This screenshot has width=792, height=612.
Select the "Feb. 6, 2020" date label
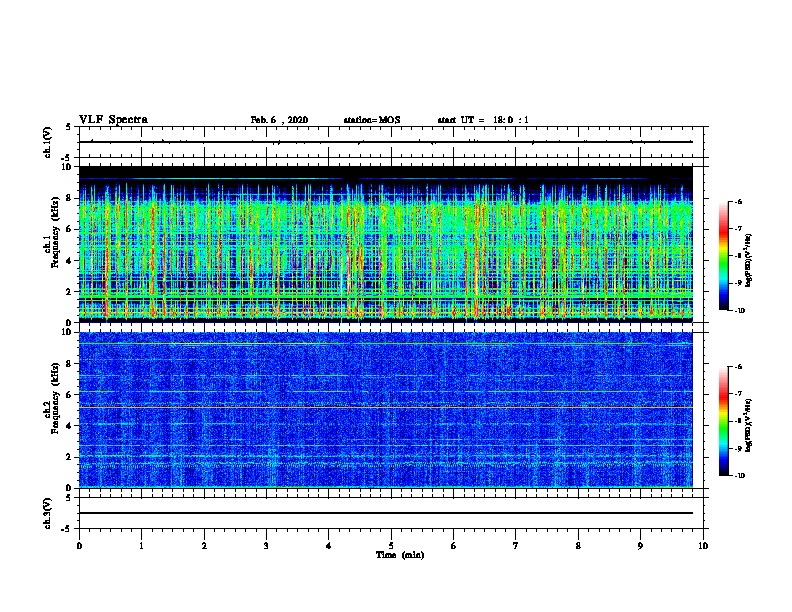279,120
